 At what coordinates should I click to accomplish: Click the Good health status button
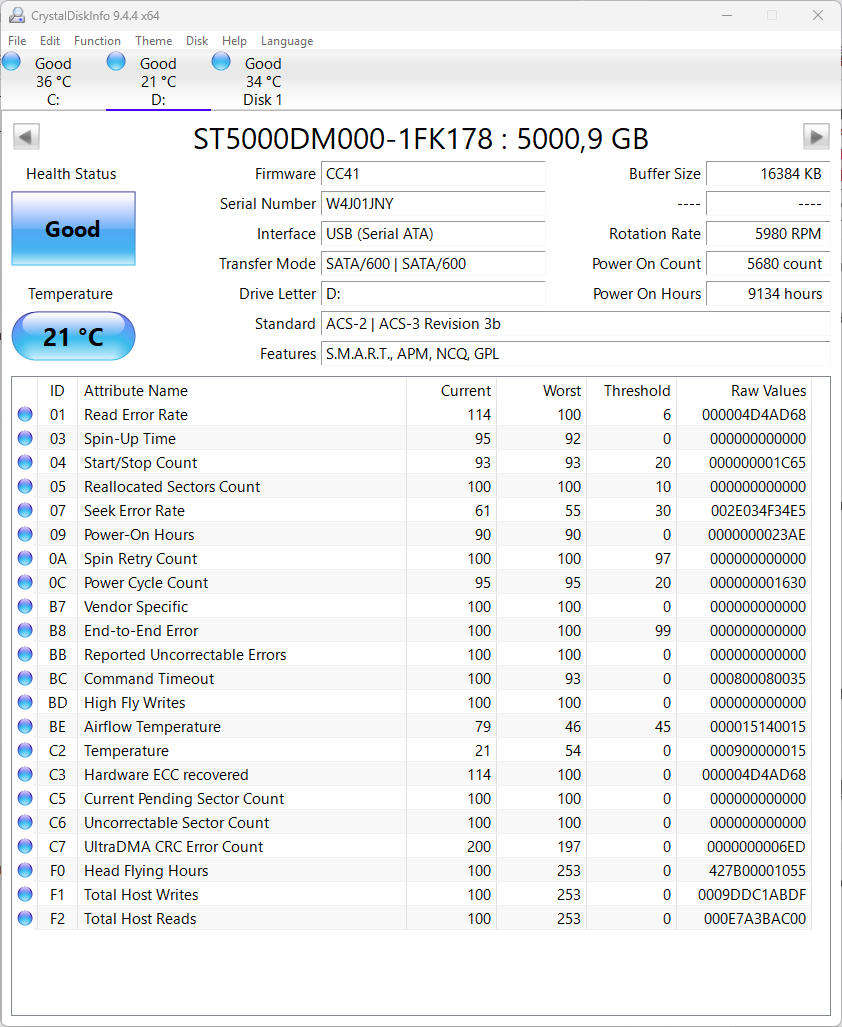point(71,228)
